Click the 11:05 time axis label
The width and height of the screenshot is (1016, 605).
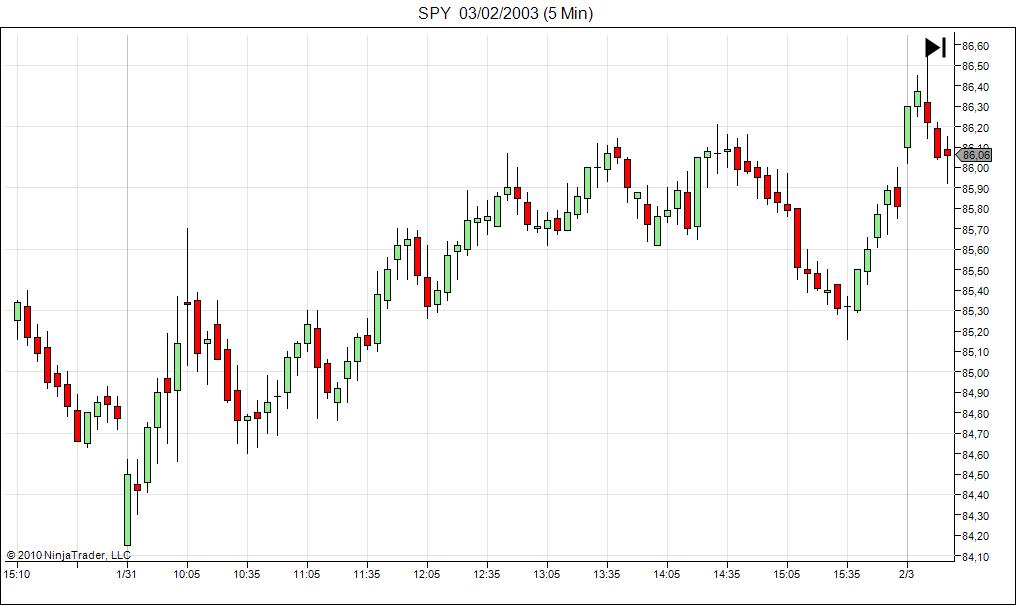click(x=306, y=574)
